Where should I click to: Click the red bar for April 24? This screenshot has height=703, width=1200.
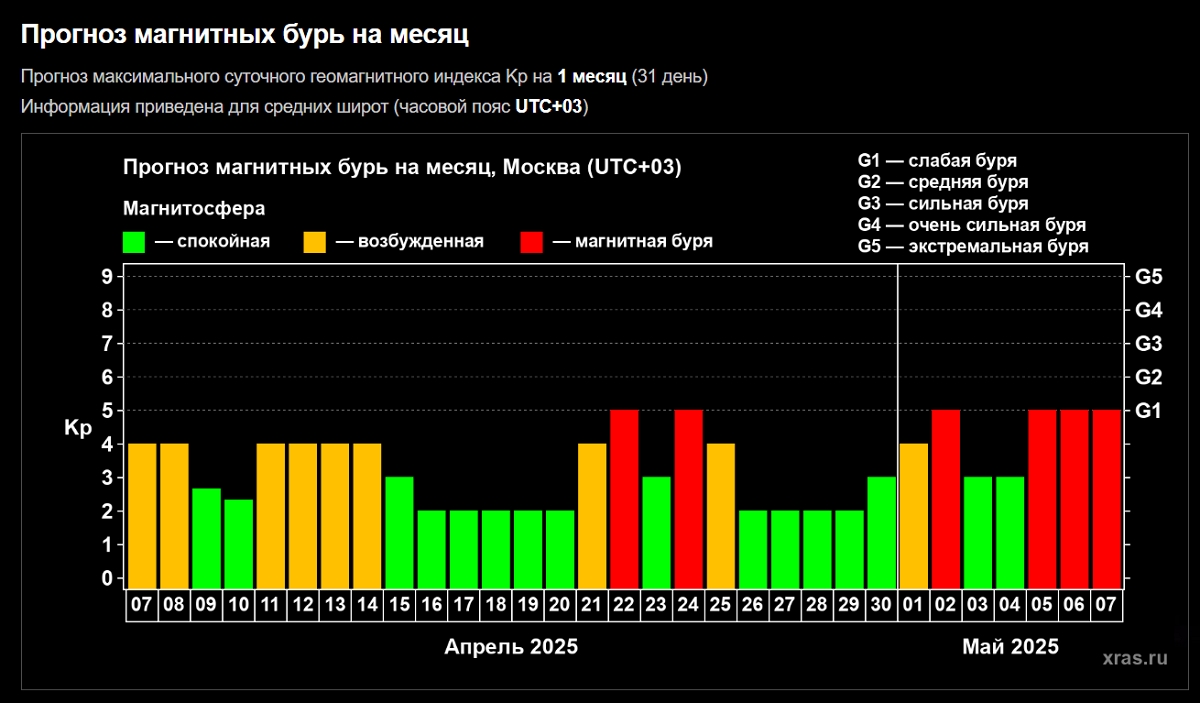[x=688, y=497]
